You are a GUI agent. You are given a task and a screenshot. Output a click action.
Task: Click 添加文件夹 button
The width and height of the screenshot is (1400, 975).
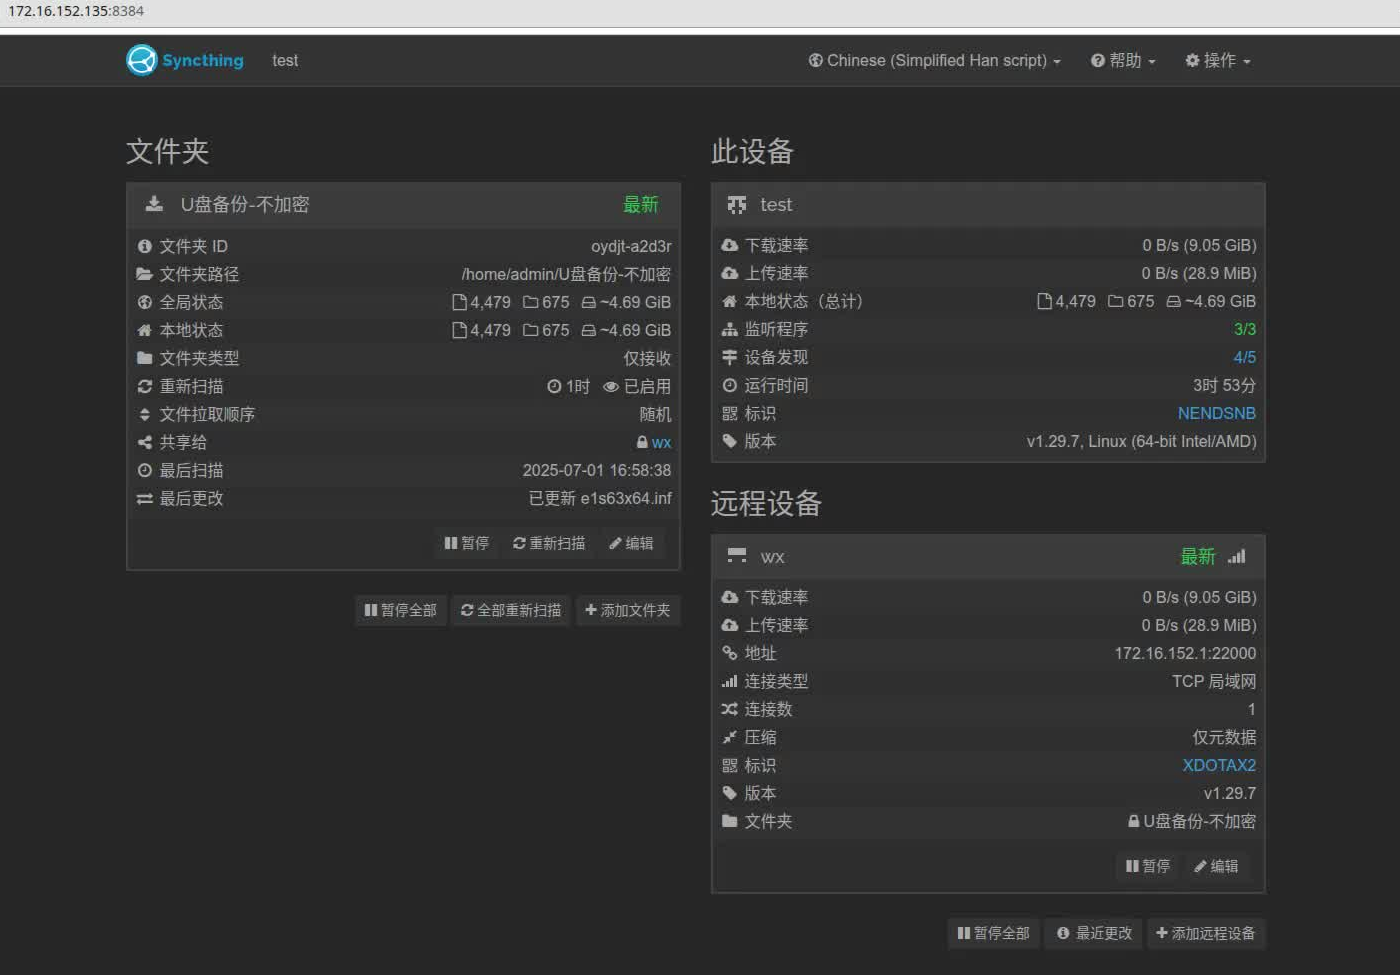(628, 610)
